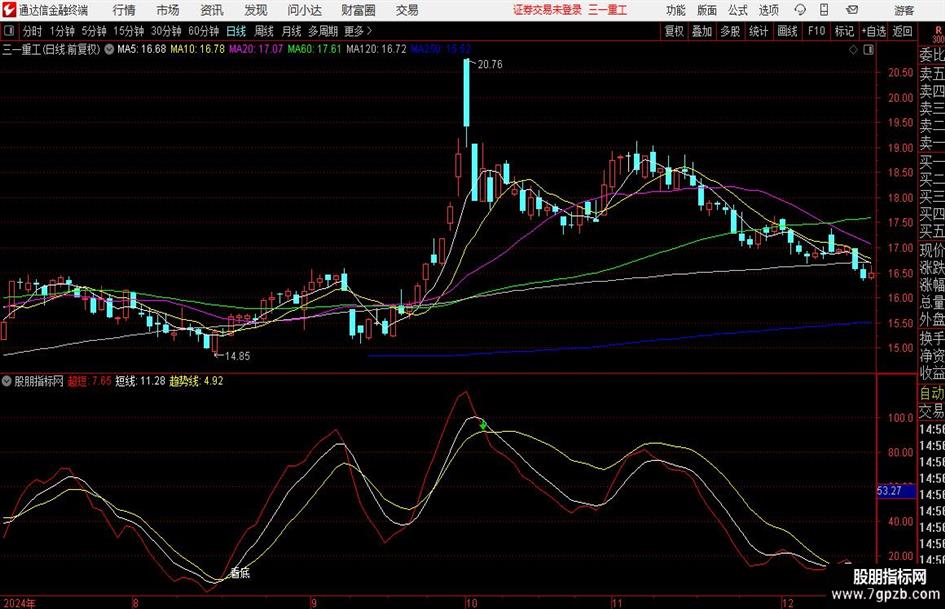Click the 20.76 high price label
The height and width of the screenshot is (609, 945).
click(490, 65)
